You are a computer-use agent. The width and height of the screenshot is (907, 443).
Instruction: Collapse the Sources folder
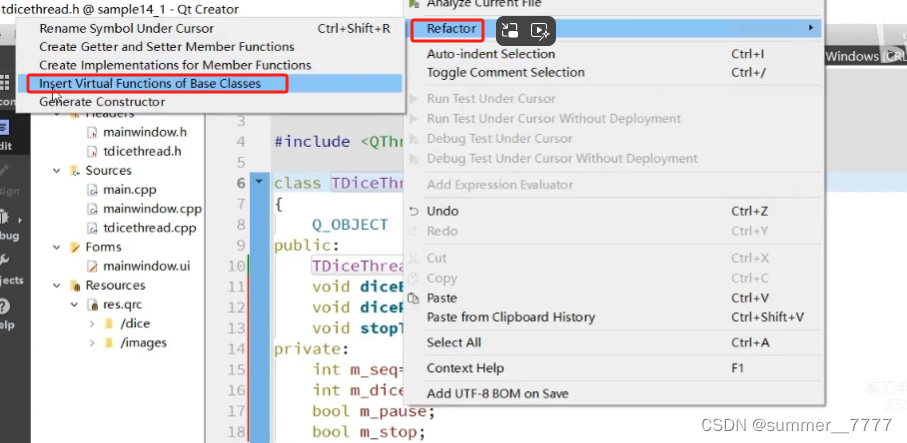57,171
